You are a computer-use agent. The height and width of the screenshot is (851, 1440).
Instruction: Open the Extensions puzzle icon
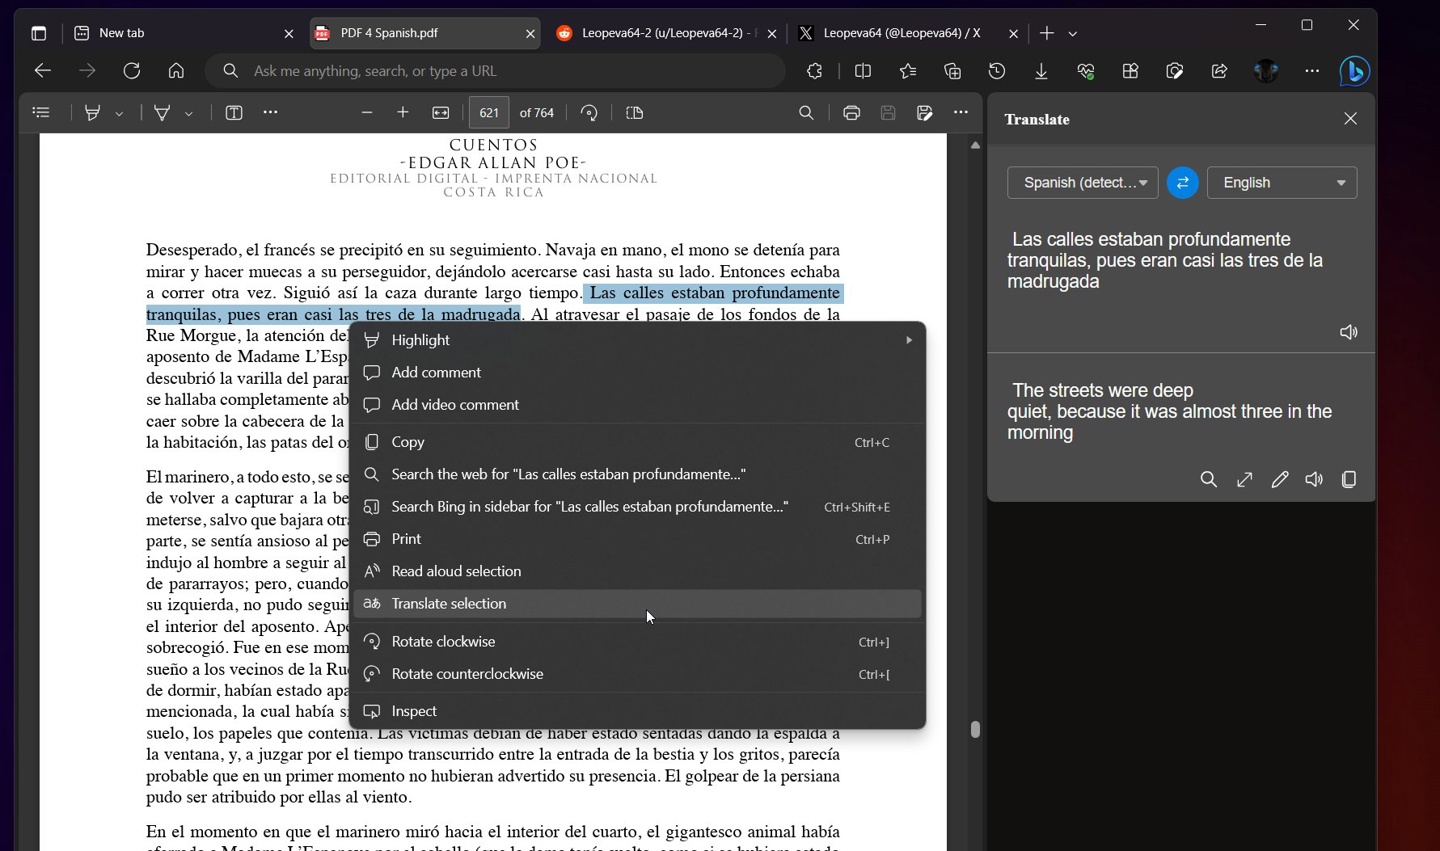(x=815, y=71)
